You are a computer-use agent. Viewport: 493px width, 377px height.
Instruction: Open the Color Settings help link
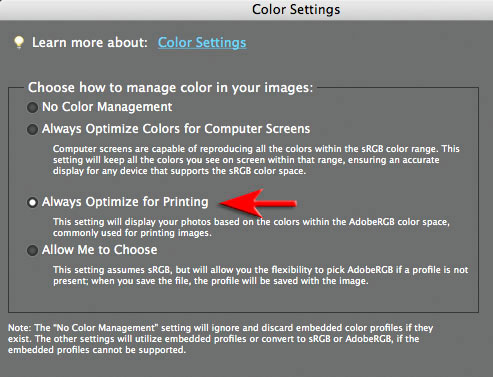click(202, 43)
